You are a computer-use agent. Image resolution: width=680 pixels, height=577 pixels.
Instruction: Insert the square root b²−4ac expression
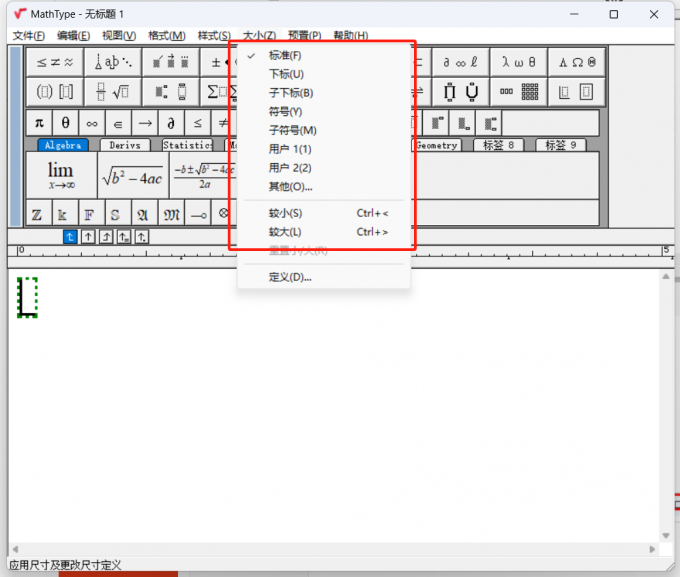(133, 175)
